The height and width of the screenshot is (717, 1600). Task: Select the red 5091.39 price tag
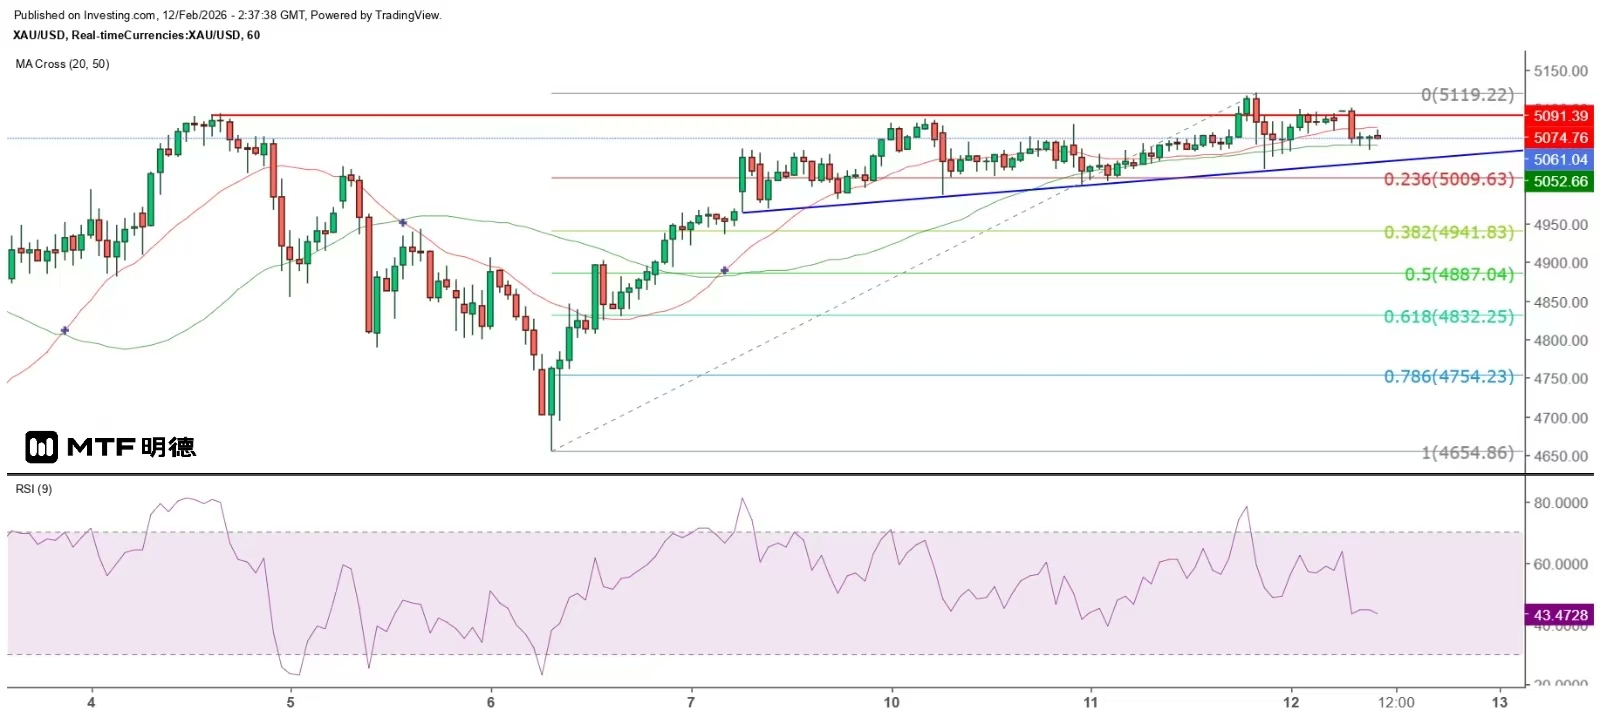1559,116
